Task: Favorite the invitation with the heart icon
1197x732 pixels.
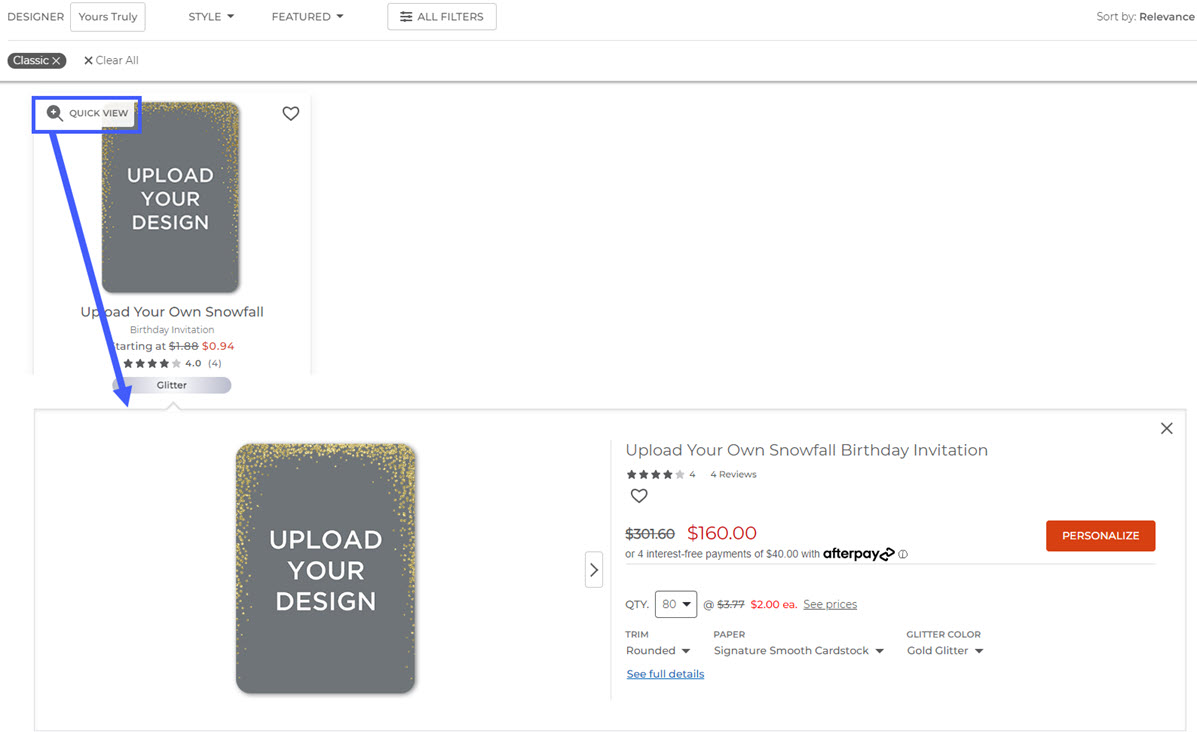Action: (x=638, y=495)
